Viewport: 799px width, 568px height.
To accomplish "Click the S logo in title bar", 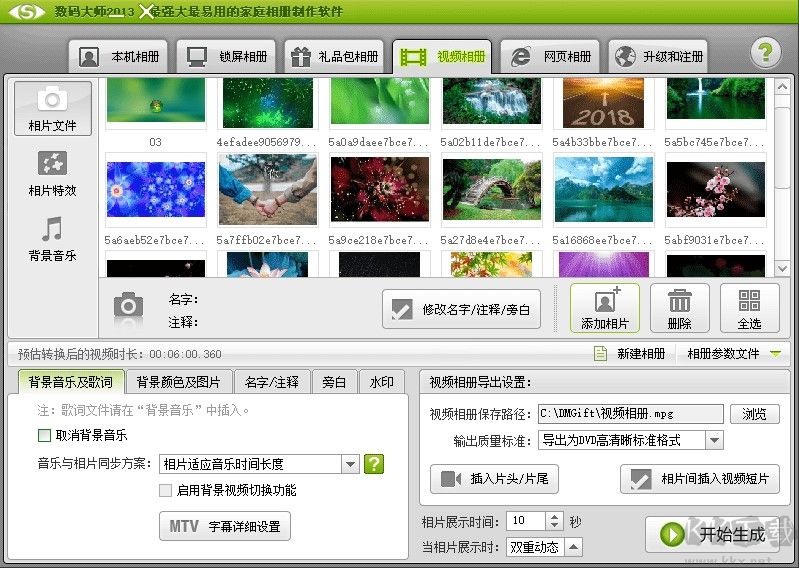I will (26, 11).
